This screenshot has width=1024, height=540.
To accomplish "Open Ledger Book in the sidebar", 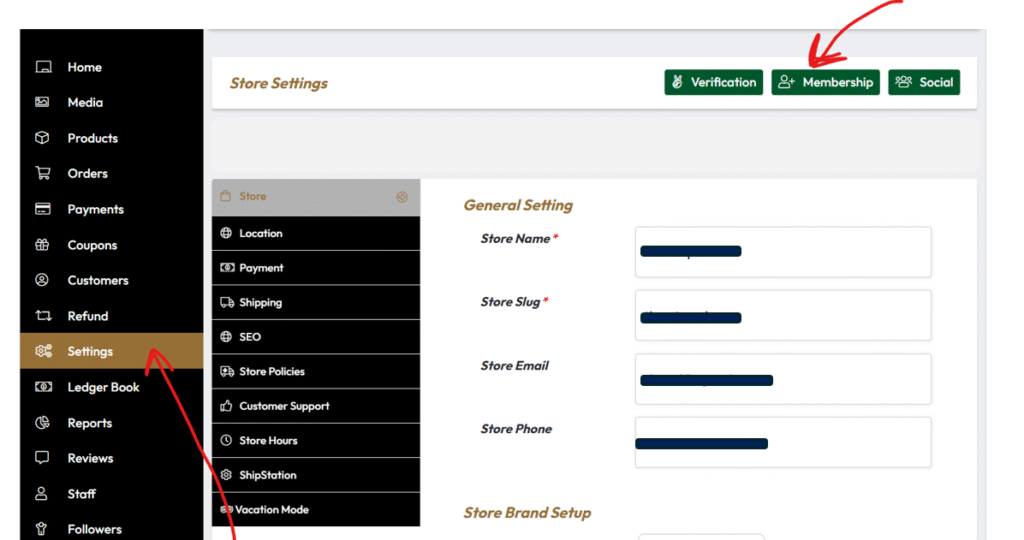I will click(103, 387).
